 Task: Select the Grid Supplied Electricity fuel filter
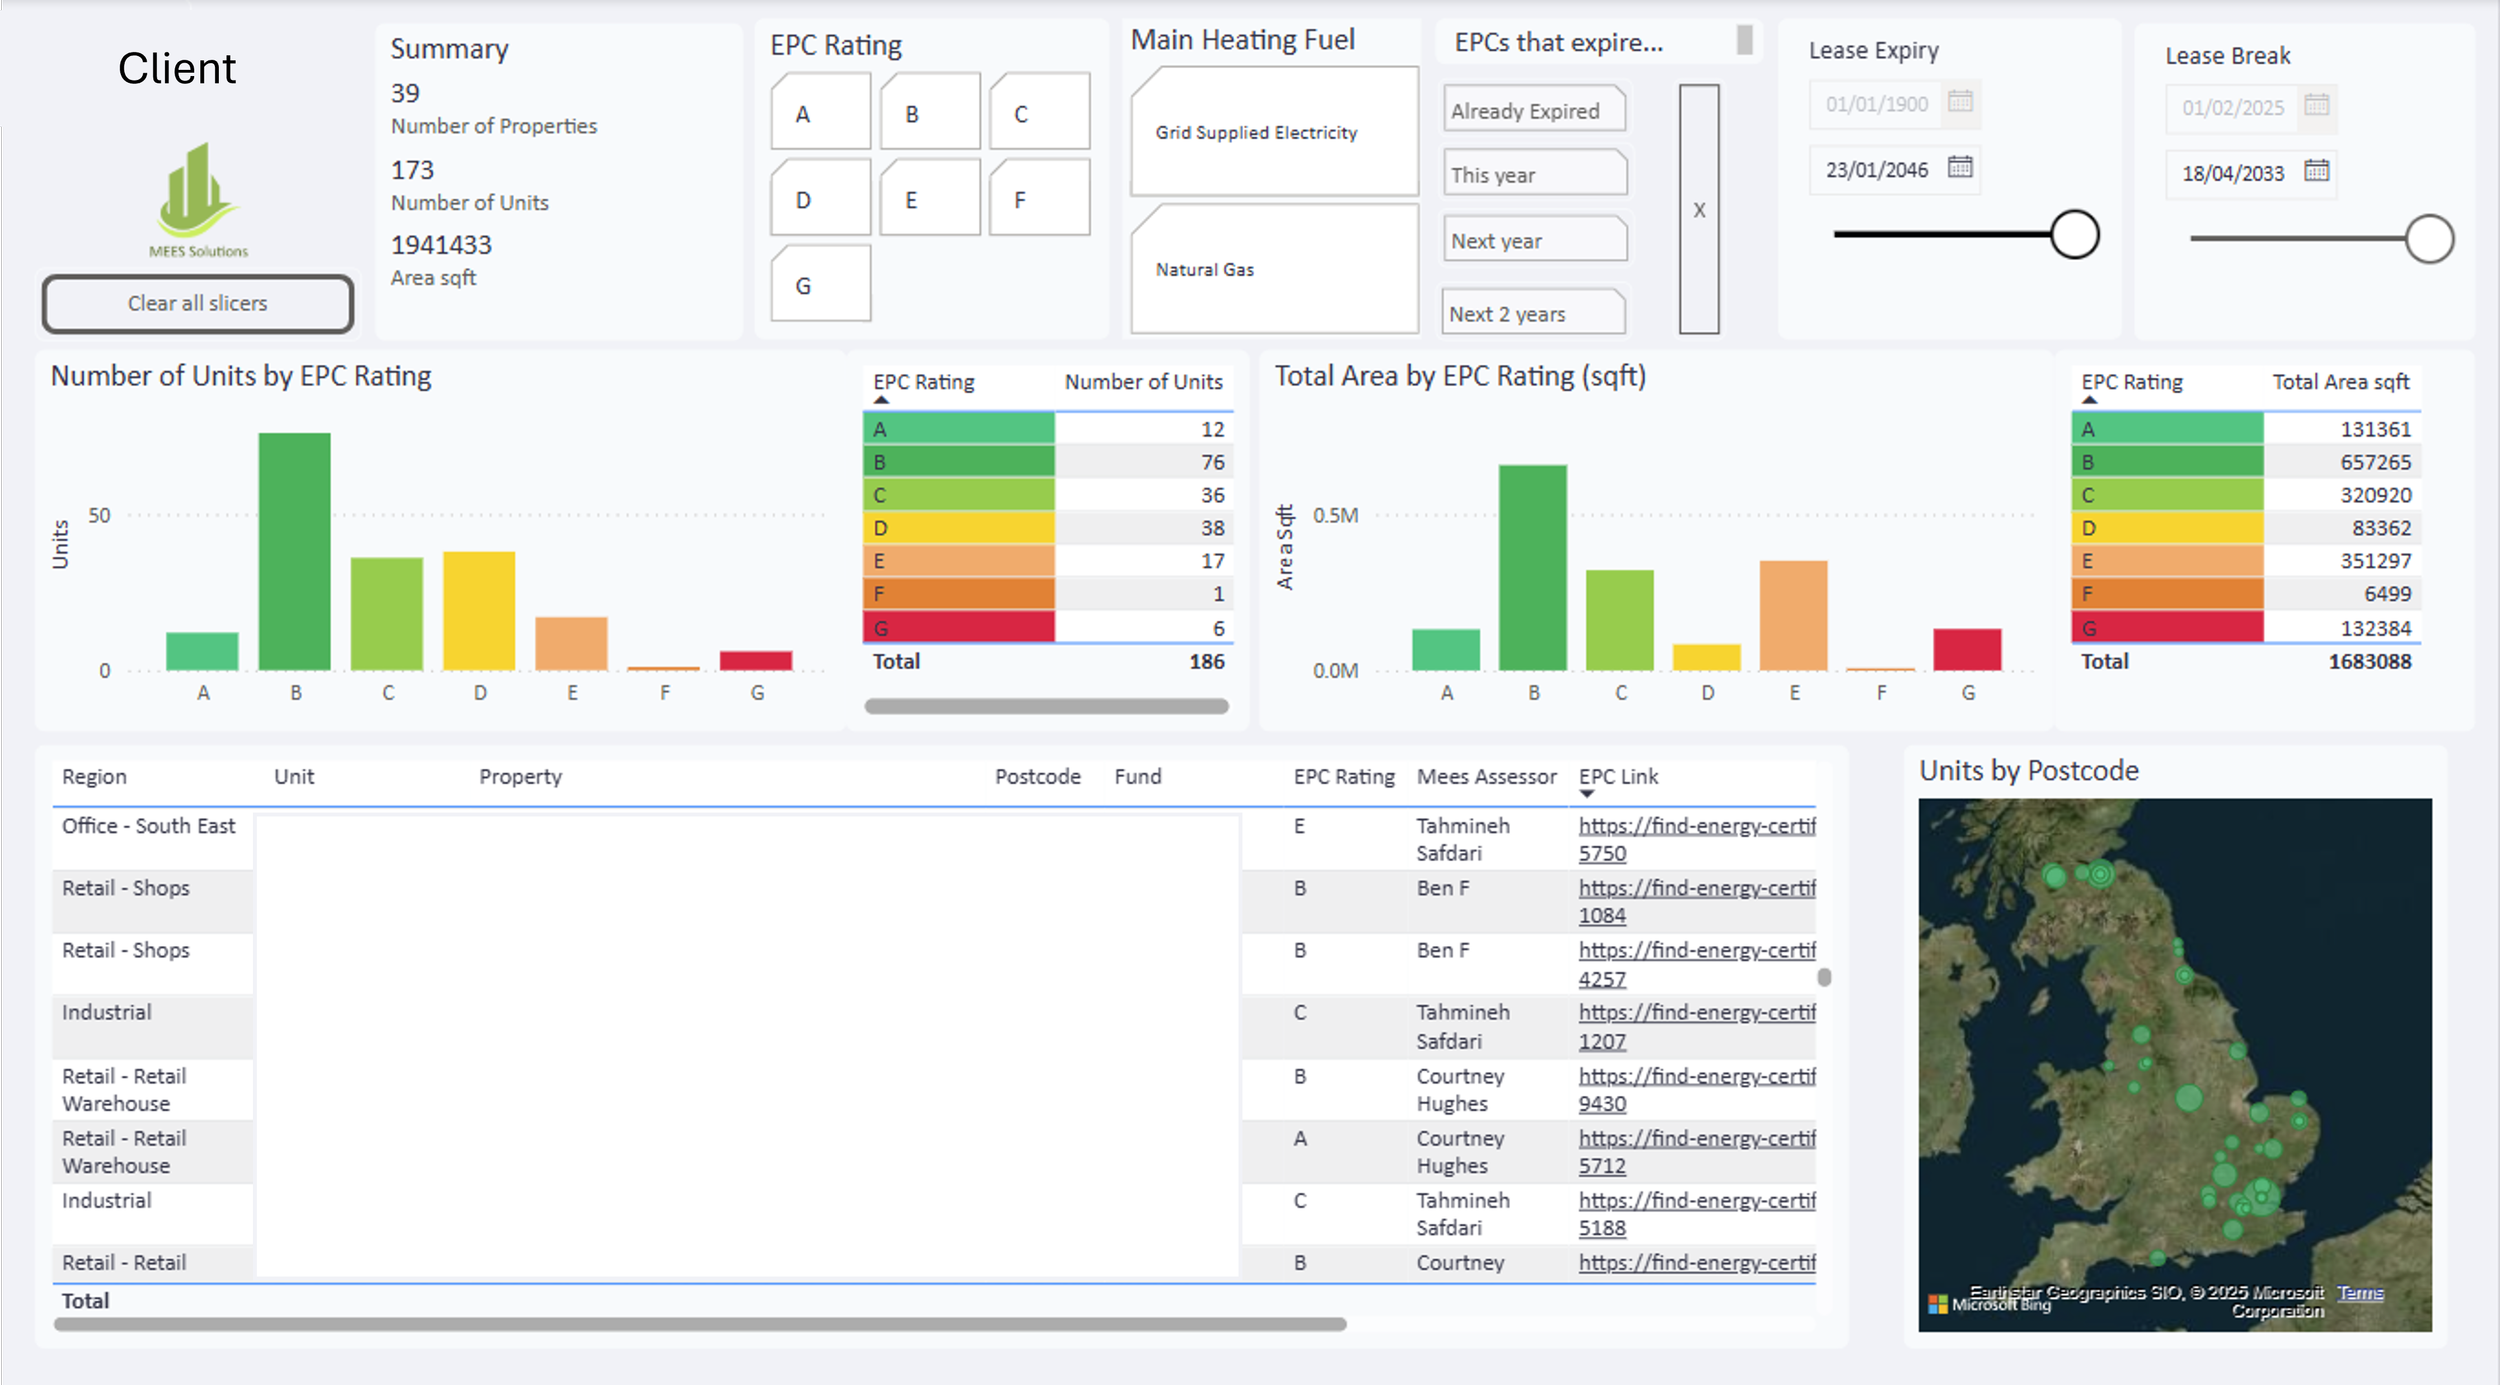1274,131
